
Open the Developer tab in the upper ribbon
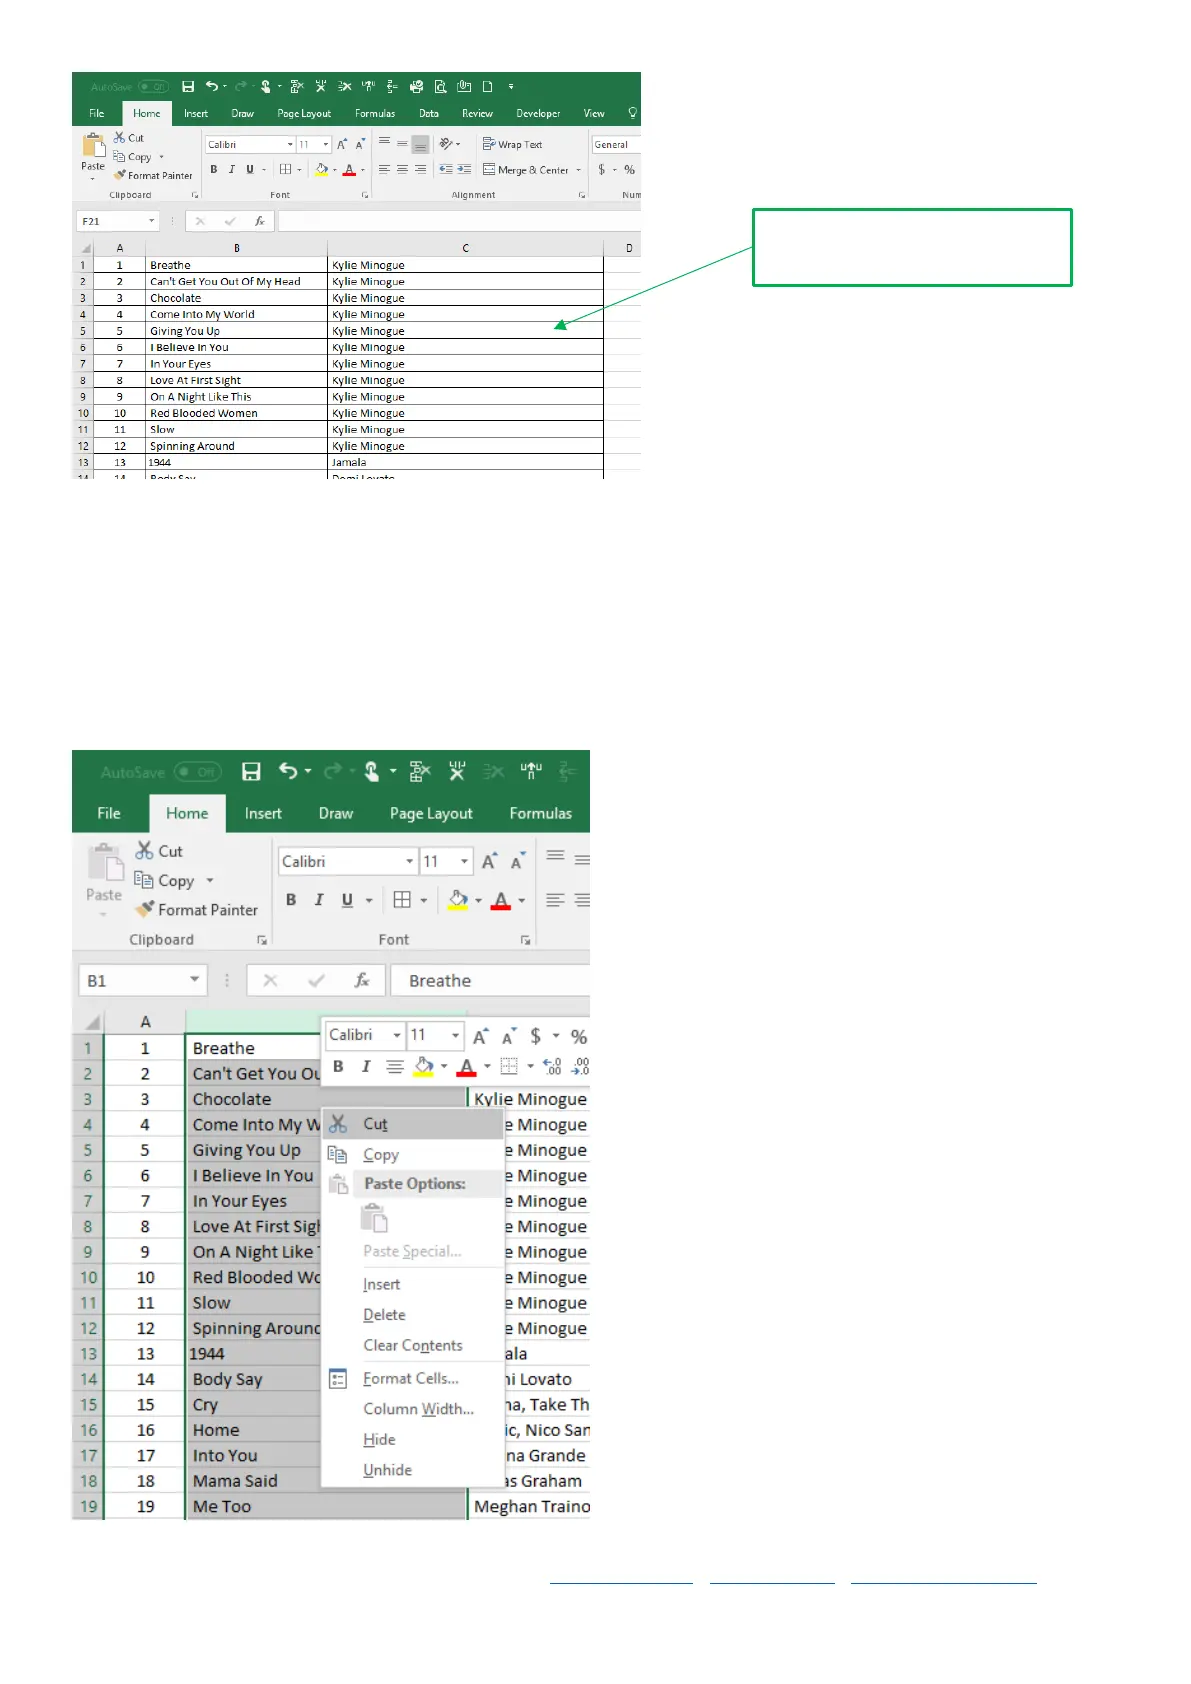[538, 113]
